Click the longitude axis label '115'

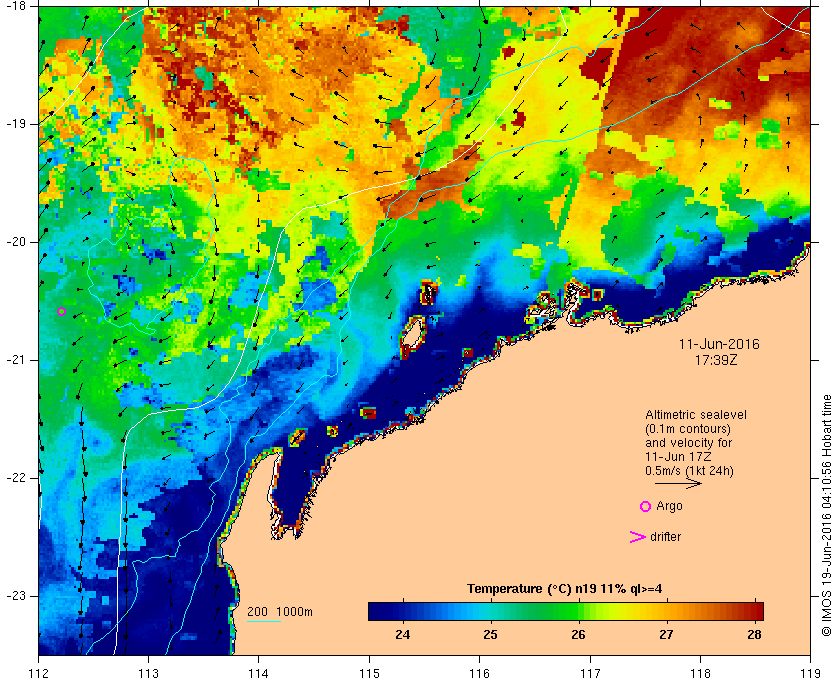point(369,673)
